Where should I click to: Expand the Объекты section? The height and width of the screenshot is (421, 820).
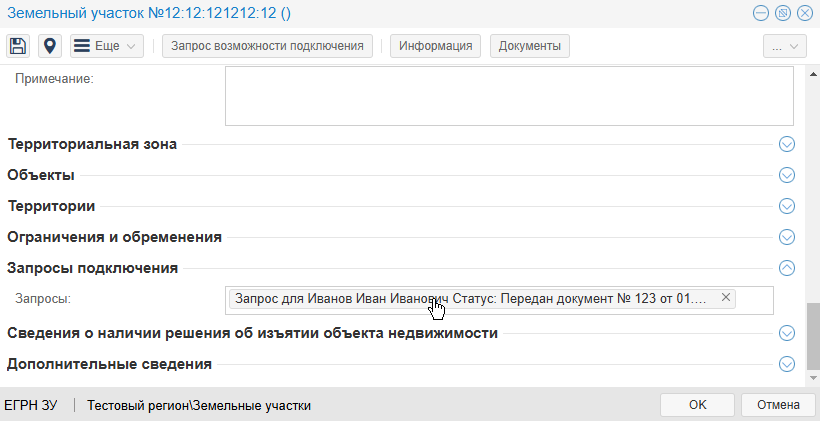coord(787,175)
